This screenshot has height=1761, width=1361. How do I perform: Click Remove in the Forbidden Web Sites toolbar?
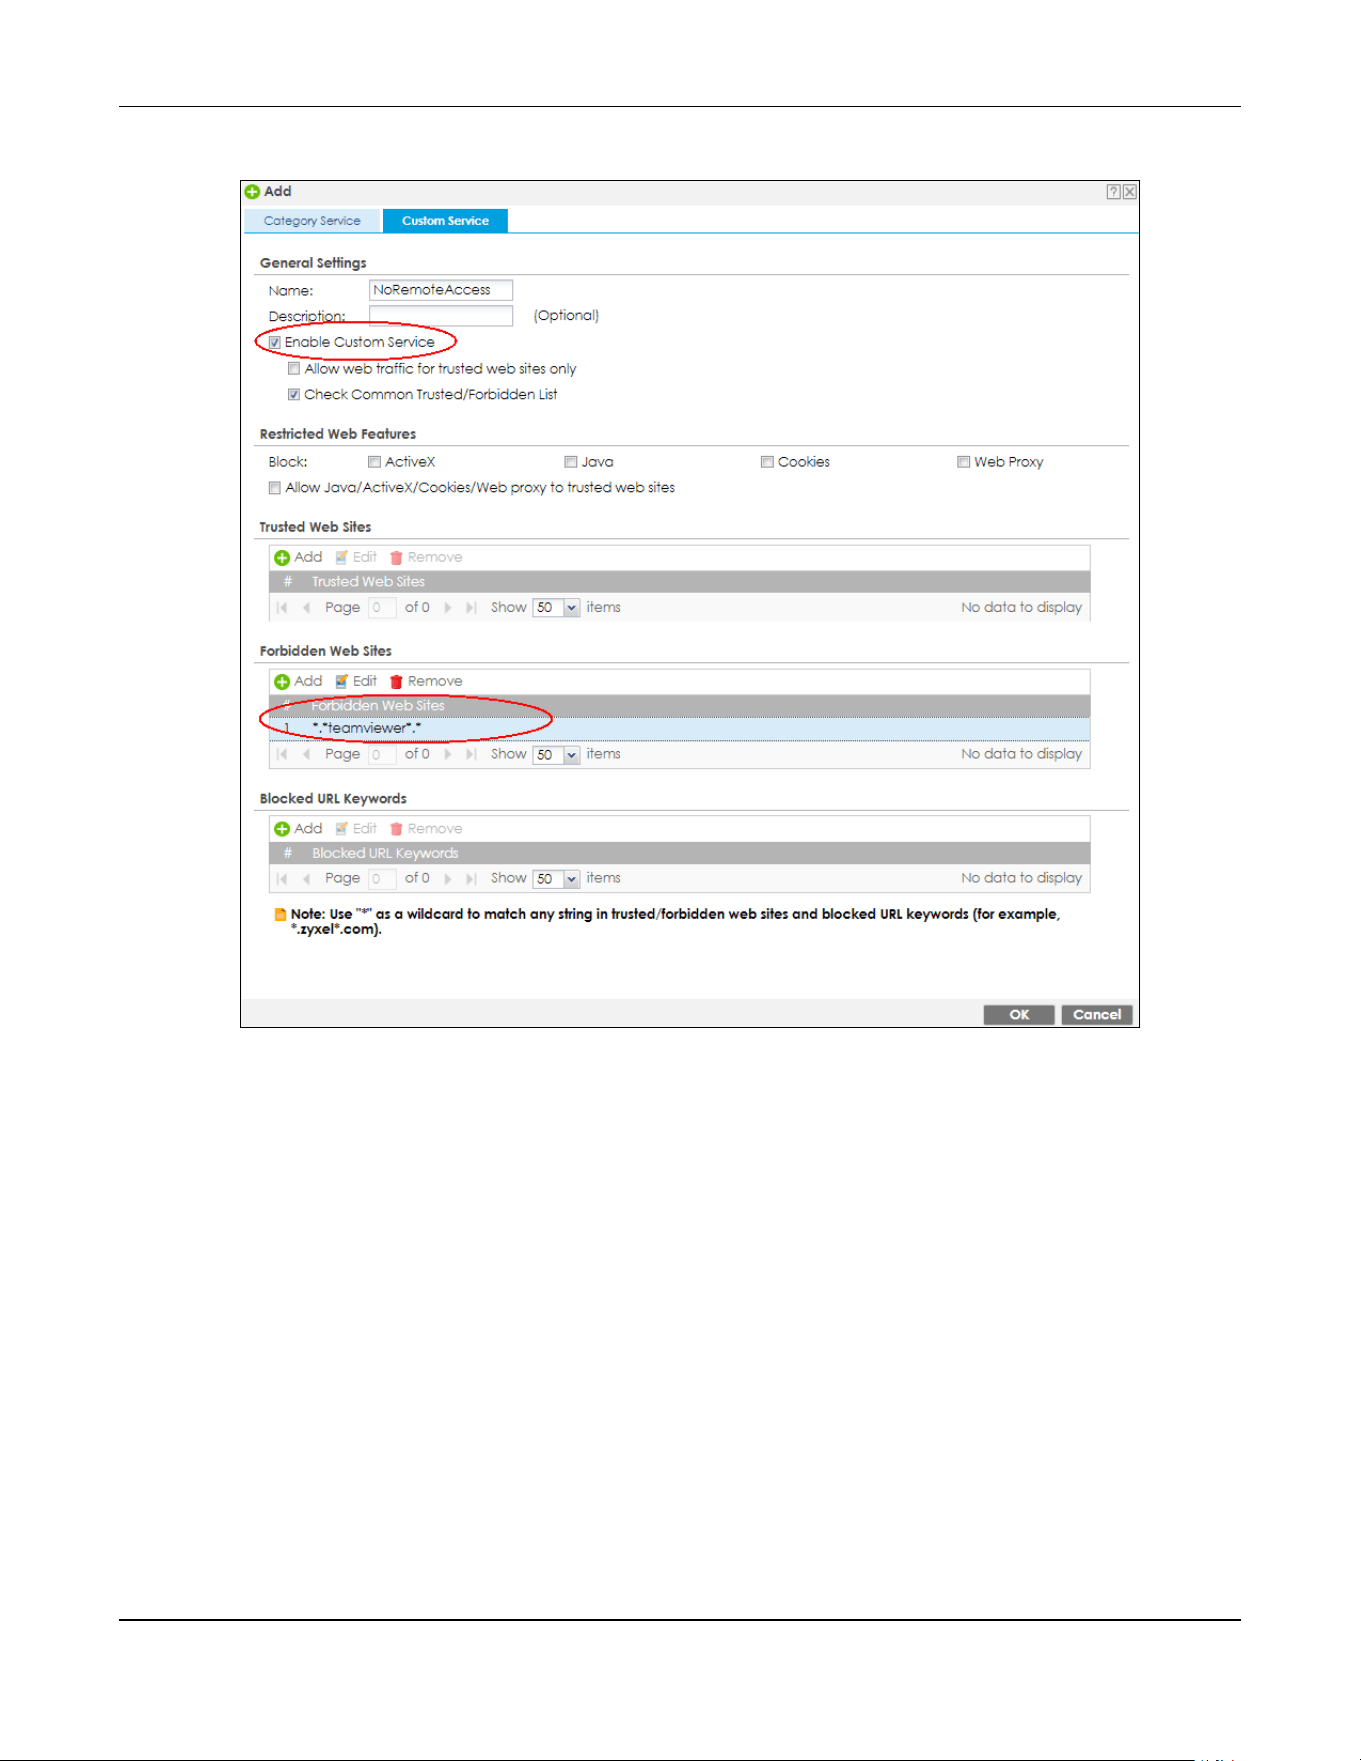pos(426,681)
